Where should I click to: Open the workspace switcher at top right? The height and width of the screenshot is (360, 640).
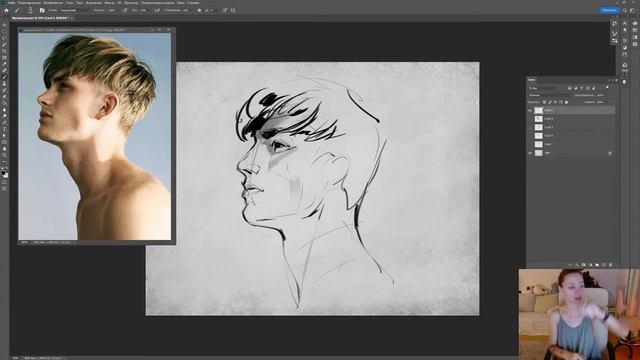(x=633, y=10)
